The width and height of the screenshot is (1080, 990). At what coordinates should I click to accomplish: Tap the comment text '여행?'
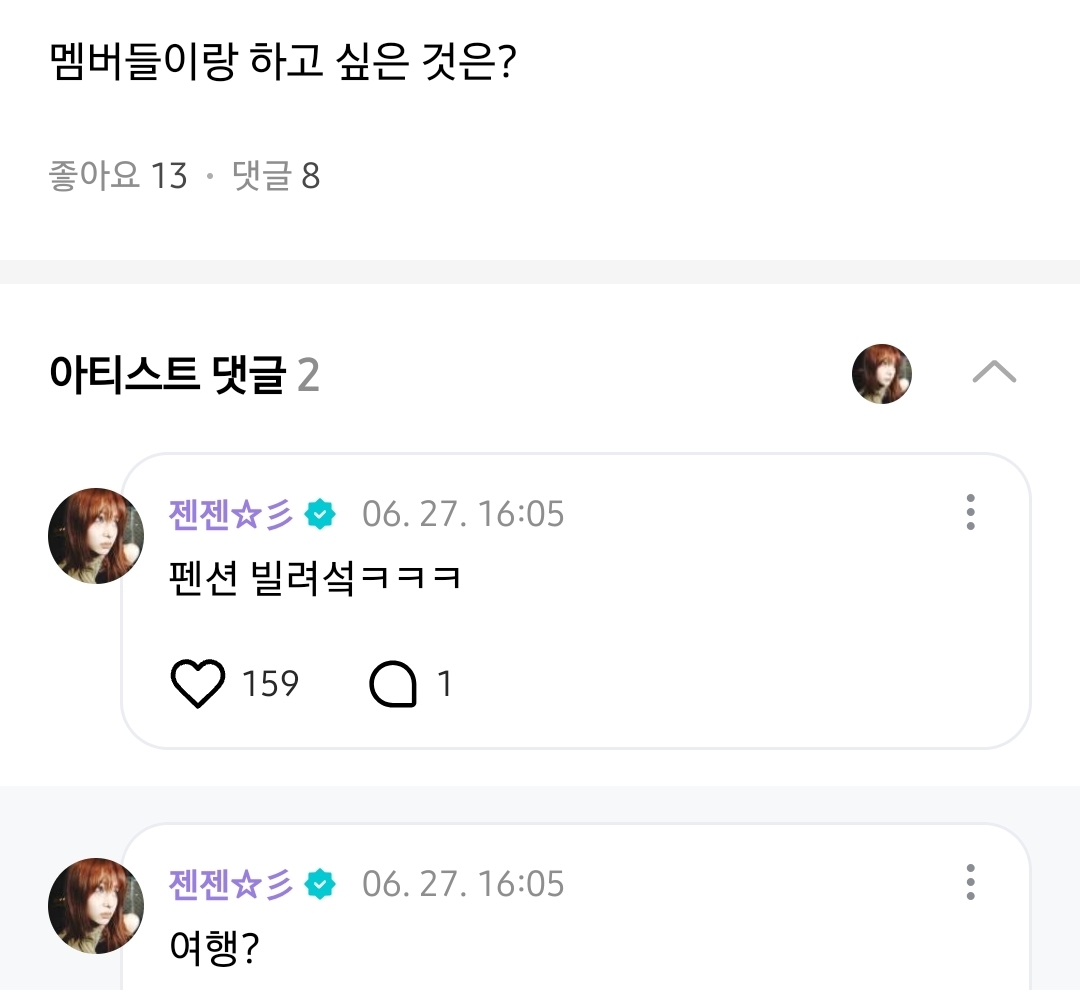[x=215, y=948]
